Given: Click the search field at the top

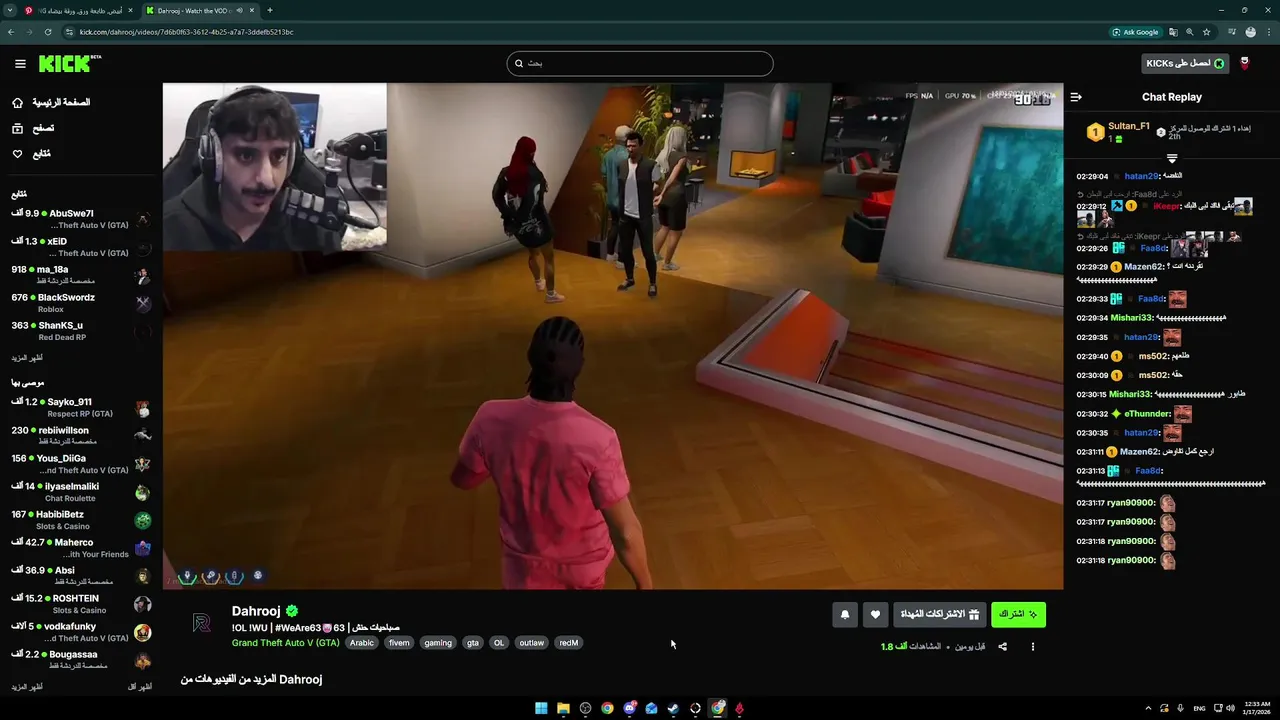Looking at the screenshot, I should [640, 63].
